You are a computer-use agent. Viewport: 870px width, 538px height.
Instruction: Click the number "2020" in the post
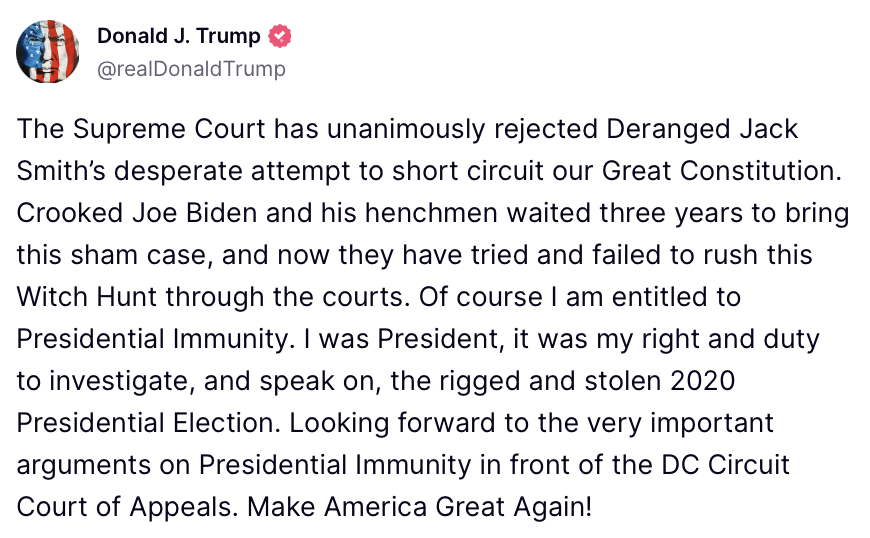coord(702,381)
